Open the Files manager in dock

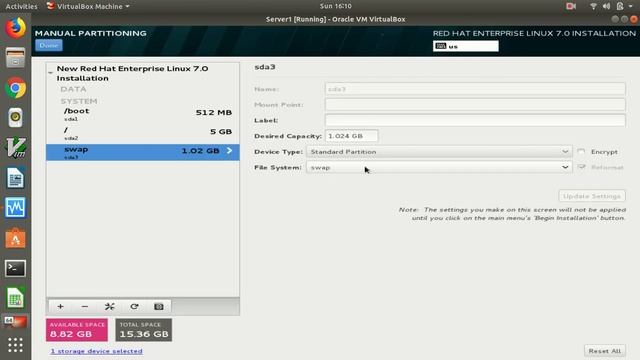pyautogui.click(x=16, y=58)
